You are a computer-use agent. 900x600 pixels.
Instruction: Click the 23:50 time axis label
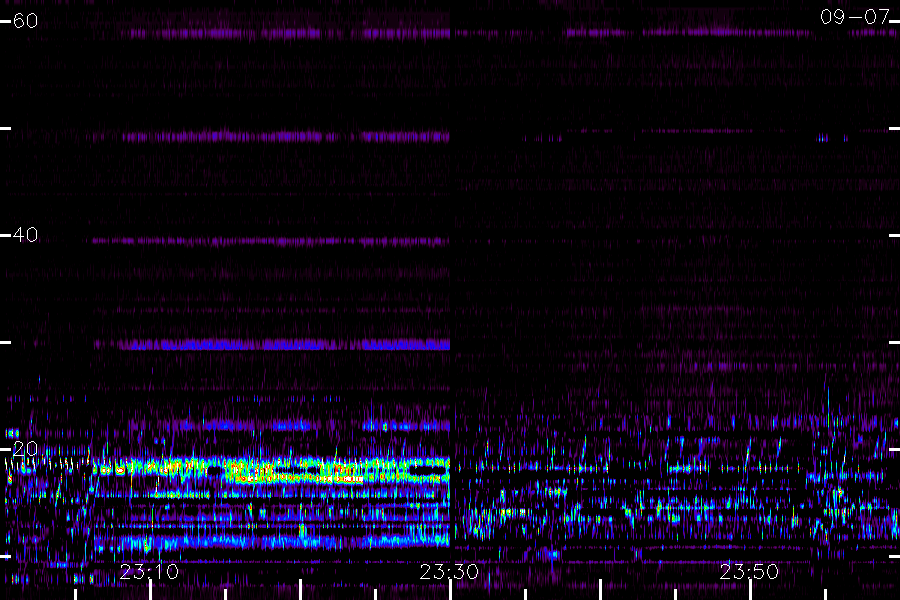tap(749, 571)
